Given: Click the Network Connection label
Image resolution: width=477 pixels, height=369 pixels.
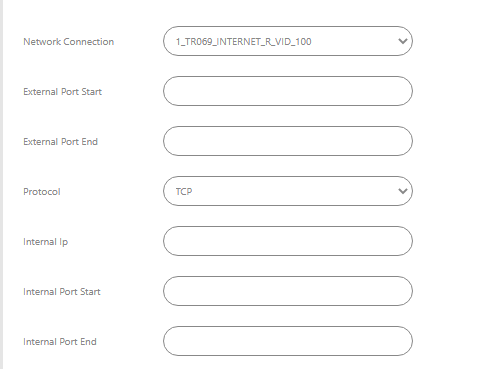Looking at the screenshot, I should [69, 42].
